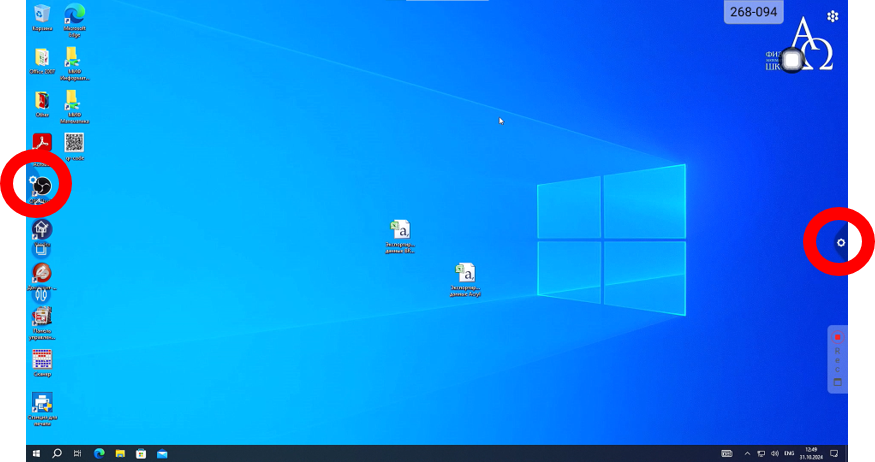Select the upper spreadsheet file in desktop center
This screenshot has width=875, height=462.
[400, 230]
